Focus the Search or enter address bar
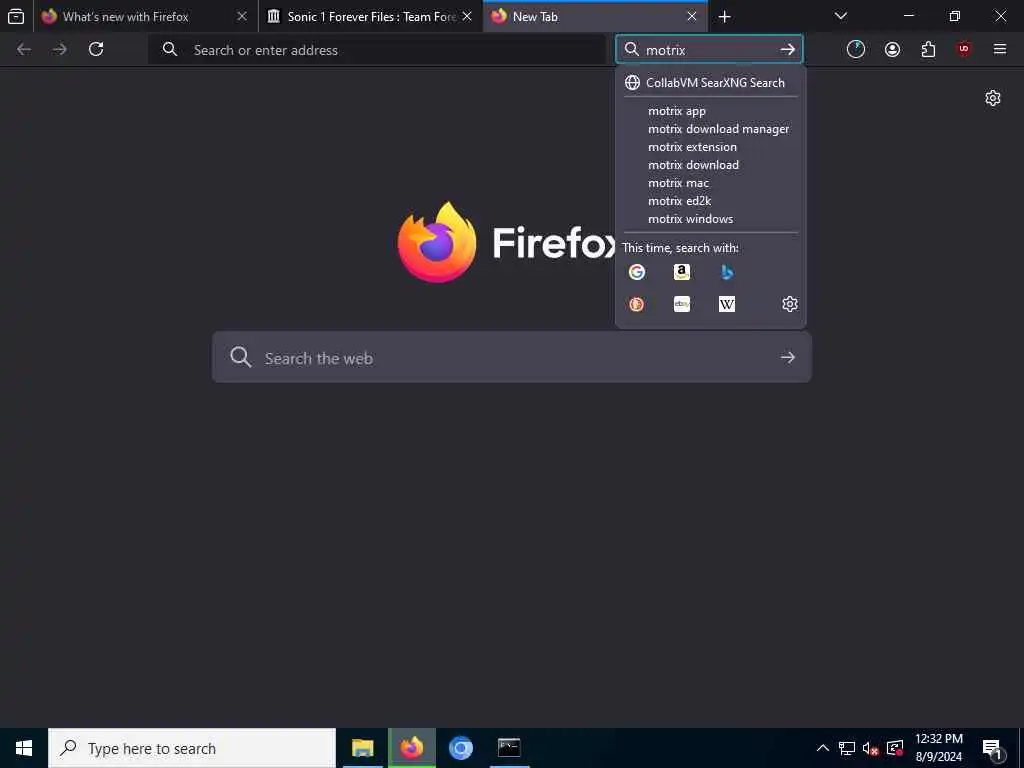Image resolution: width=1024 pixels, height=768 pixels. [x=377, y=50]
